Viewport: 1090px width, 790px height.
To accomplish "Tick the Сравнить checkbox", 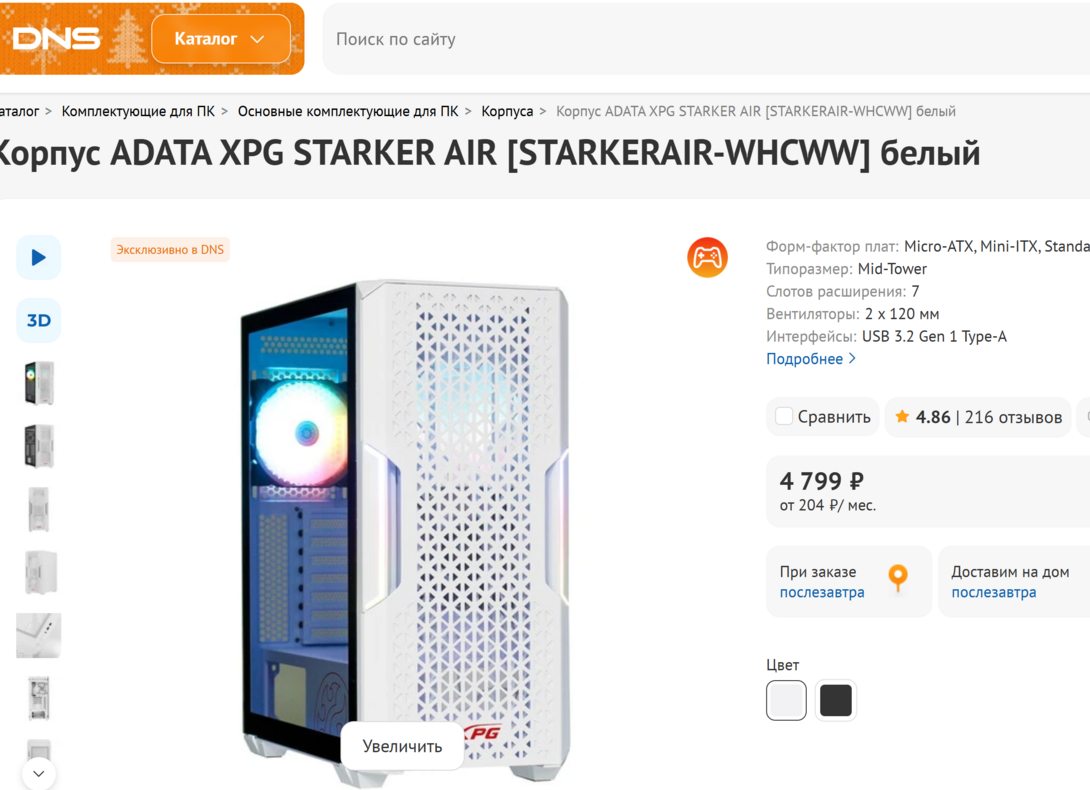I will (784, 416).
